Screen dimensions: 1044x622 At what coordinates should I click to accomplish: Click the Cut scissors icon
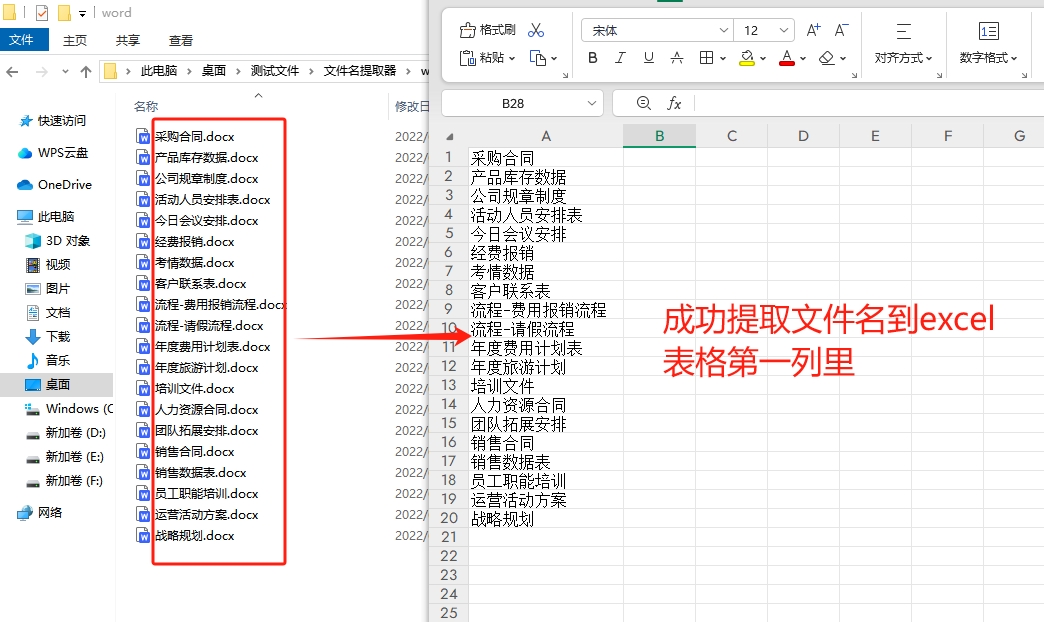(x=536, y=30)
